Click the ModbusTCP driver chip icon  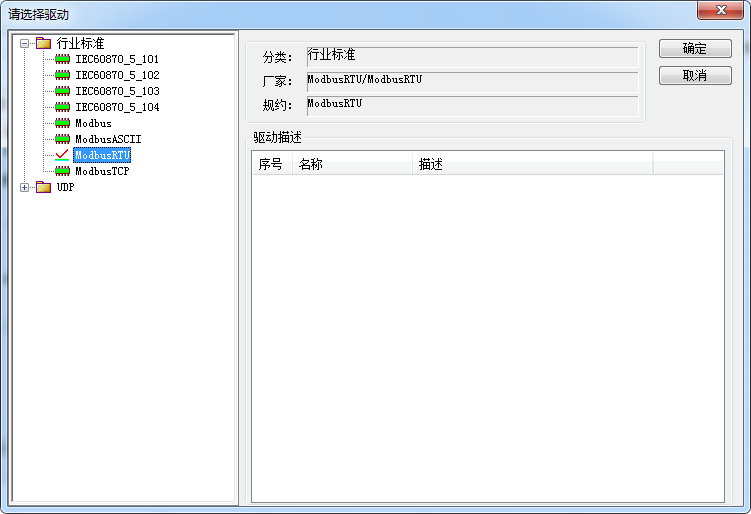(62, 171)
